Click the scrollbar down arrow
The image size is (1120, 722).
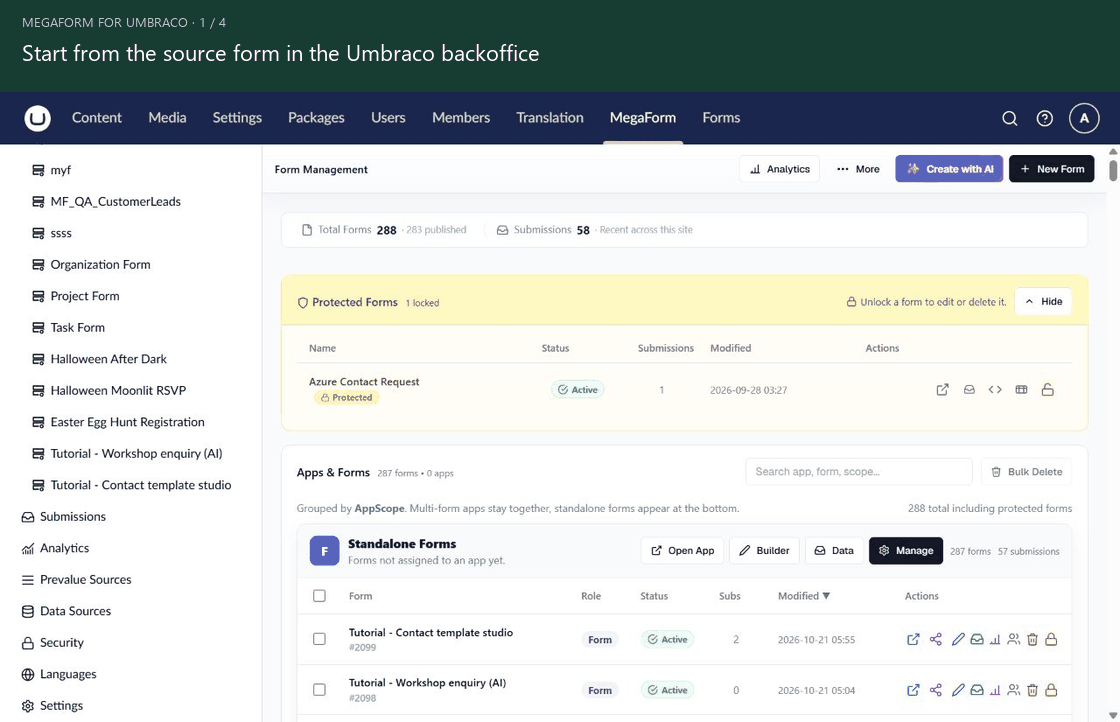pyautogui.click(x=1113, y=715)
